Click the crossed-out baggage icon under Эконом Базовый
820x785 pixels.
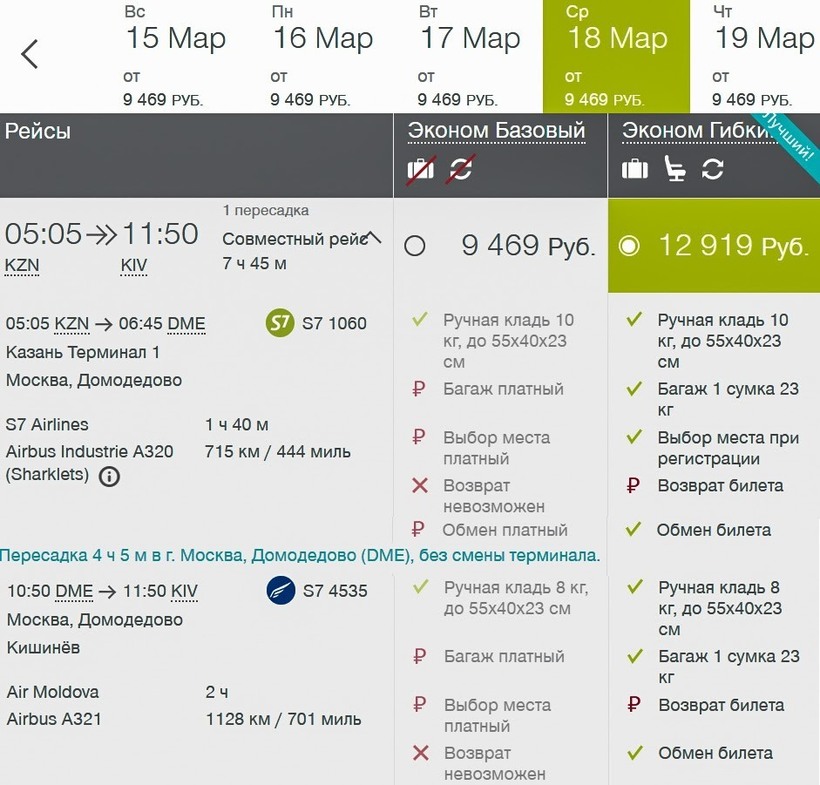coord(421,169)
